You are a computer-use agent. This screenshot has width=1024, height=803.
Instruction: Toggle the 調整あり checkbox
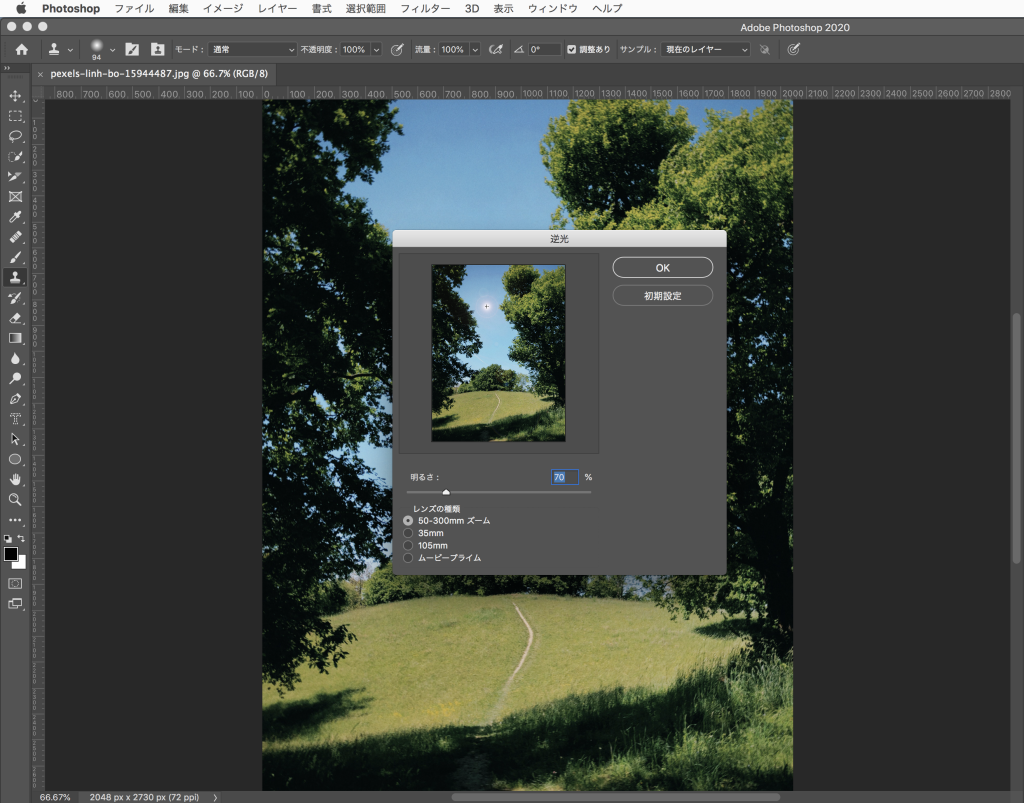coord(571,49)
